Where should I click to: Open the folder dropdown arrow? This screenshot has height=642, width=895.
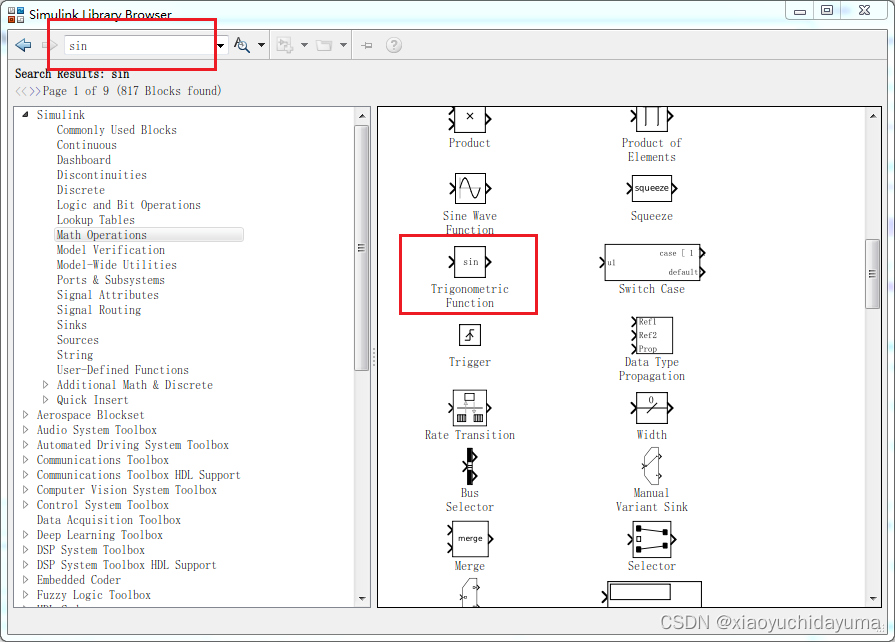click(343, 45)
